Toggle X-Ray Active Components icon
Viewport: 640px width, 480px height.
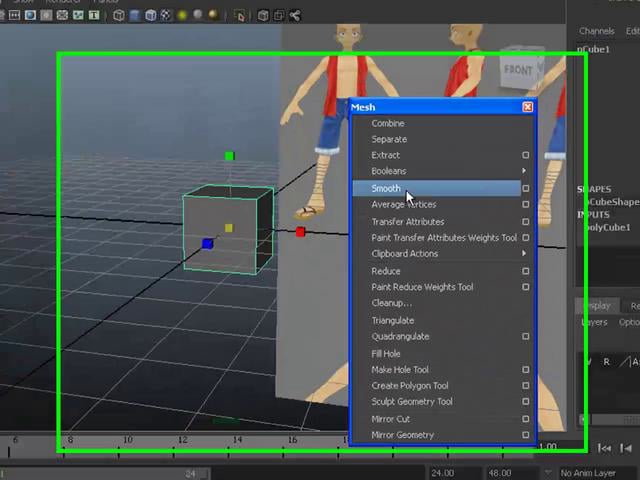(279, 16)
